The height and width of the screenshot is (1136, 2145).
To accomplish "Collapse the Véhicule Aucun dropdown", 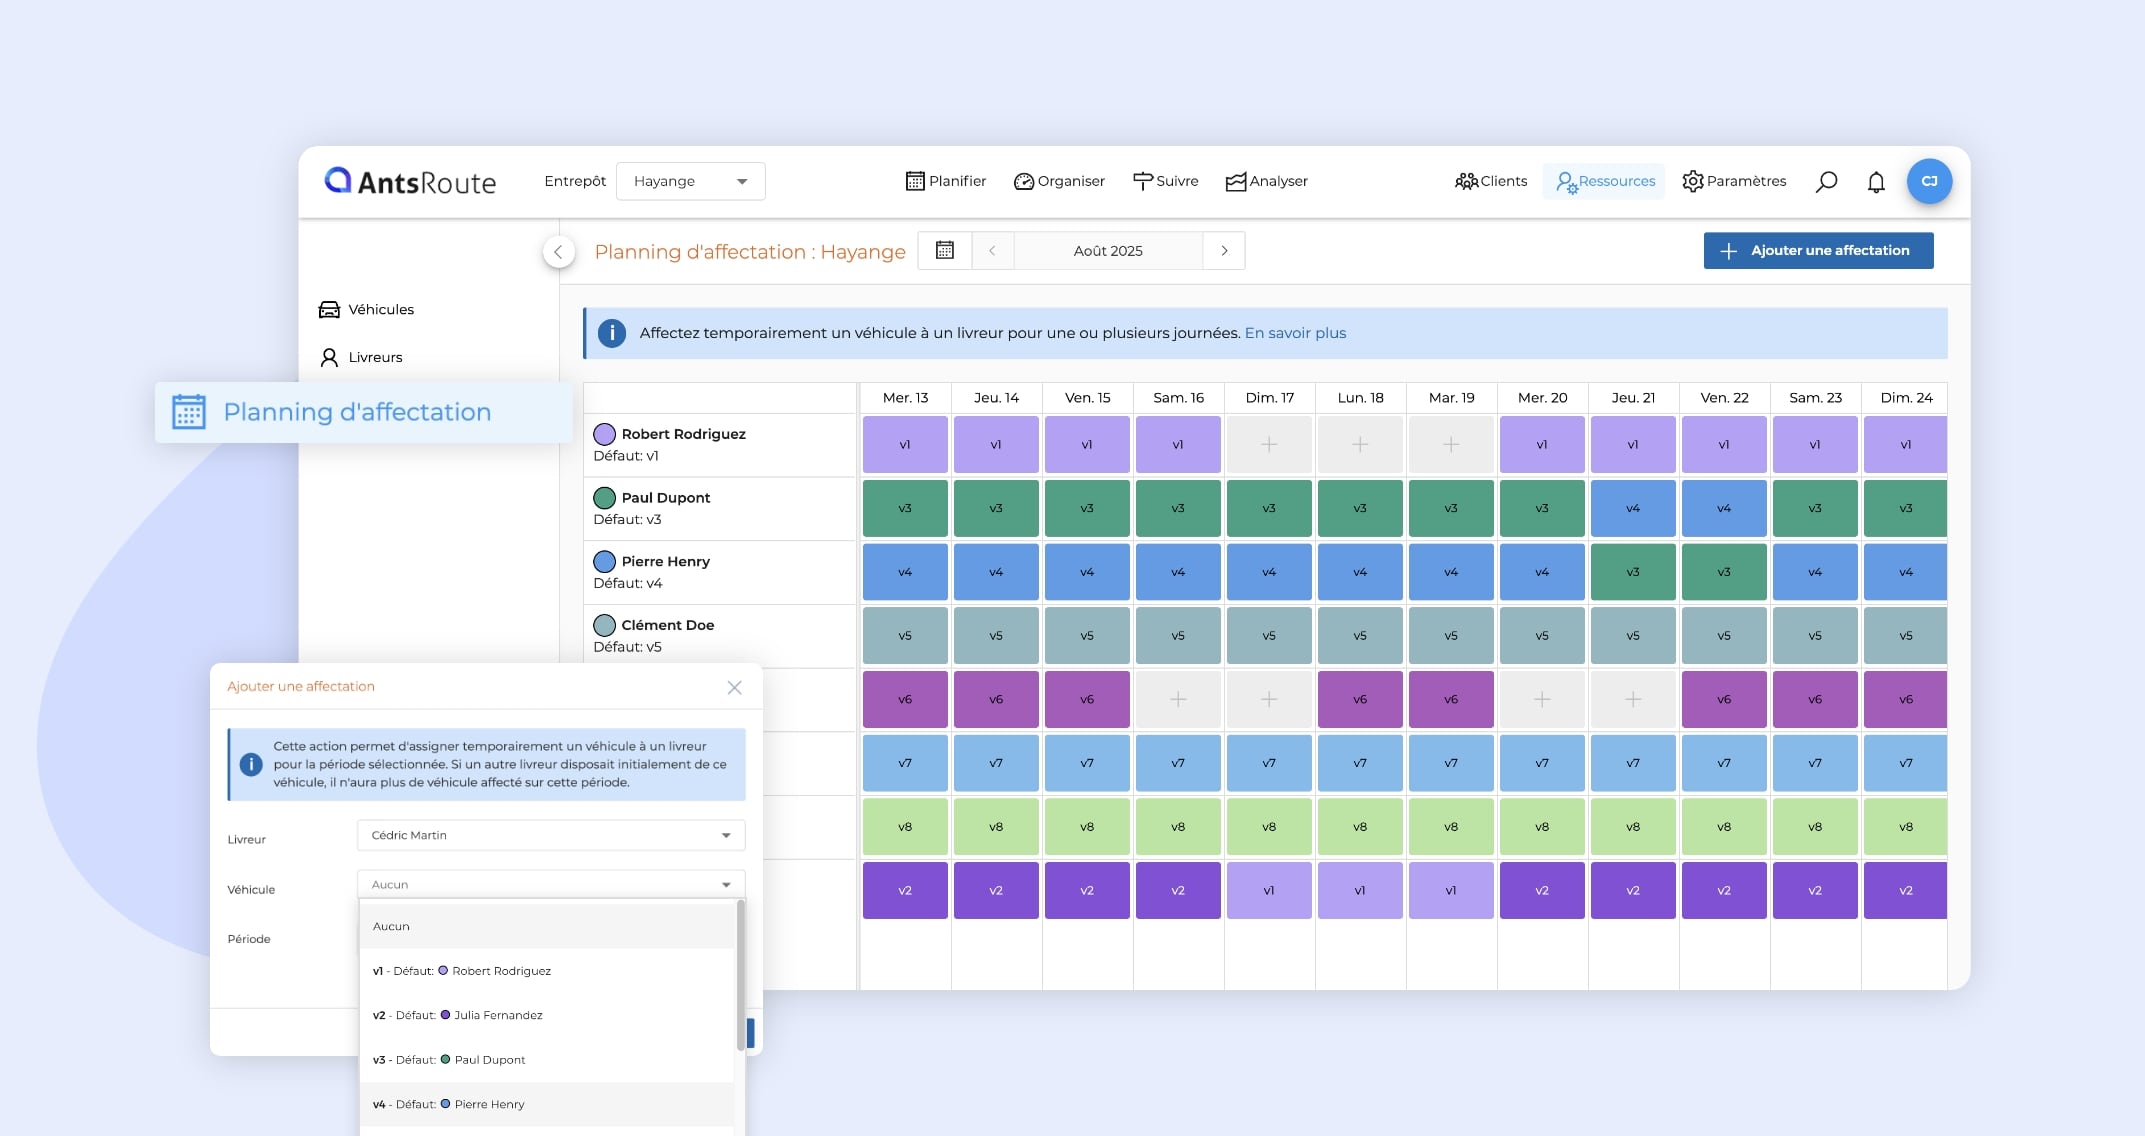I will point(551,884).
